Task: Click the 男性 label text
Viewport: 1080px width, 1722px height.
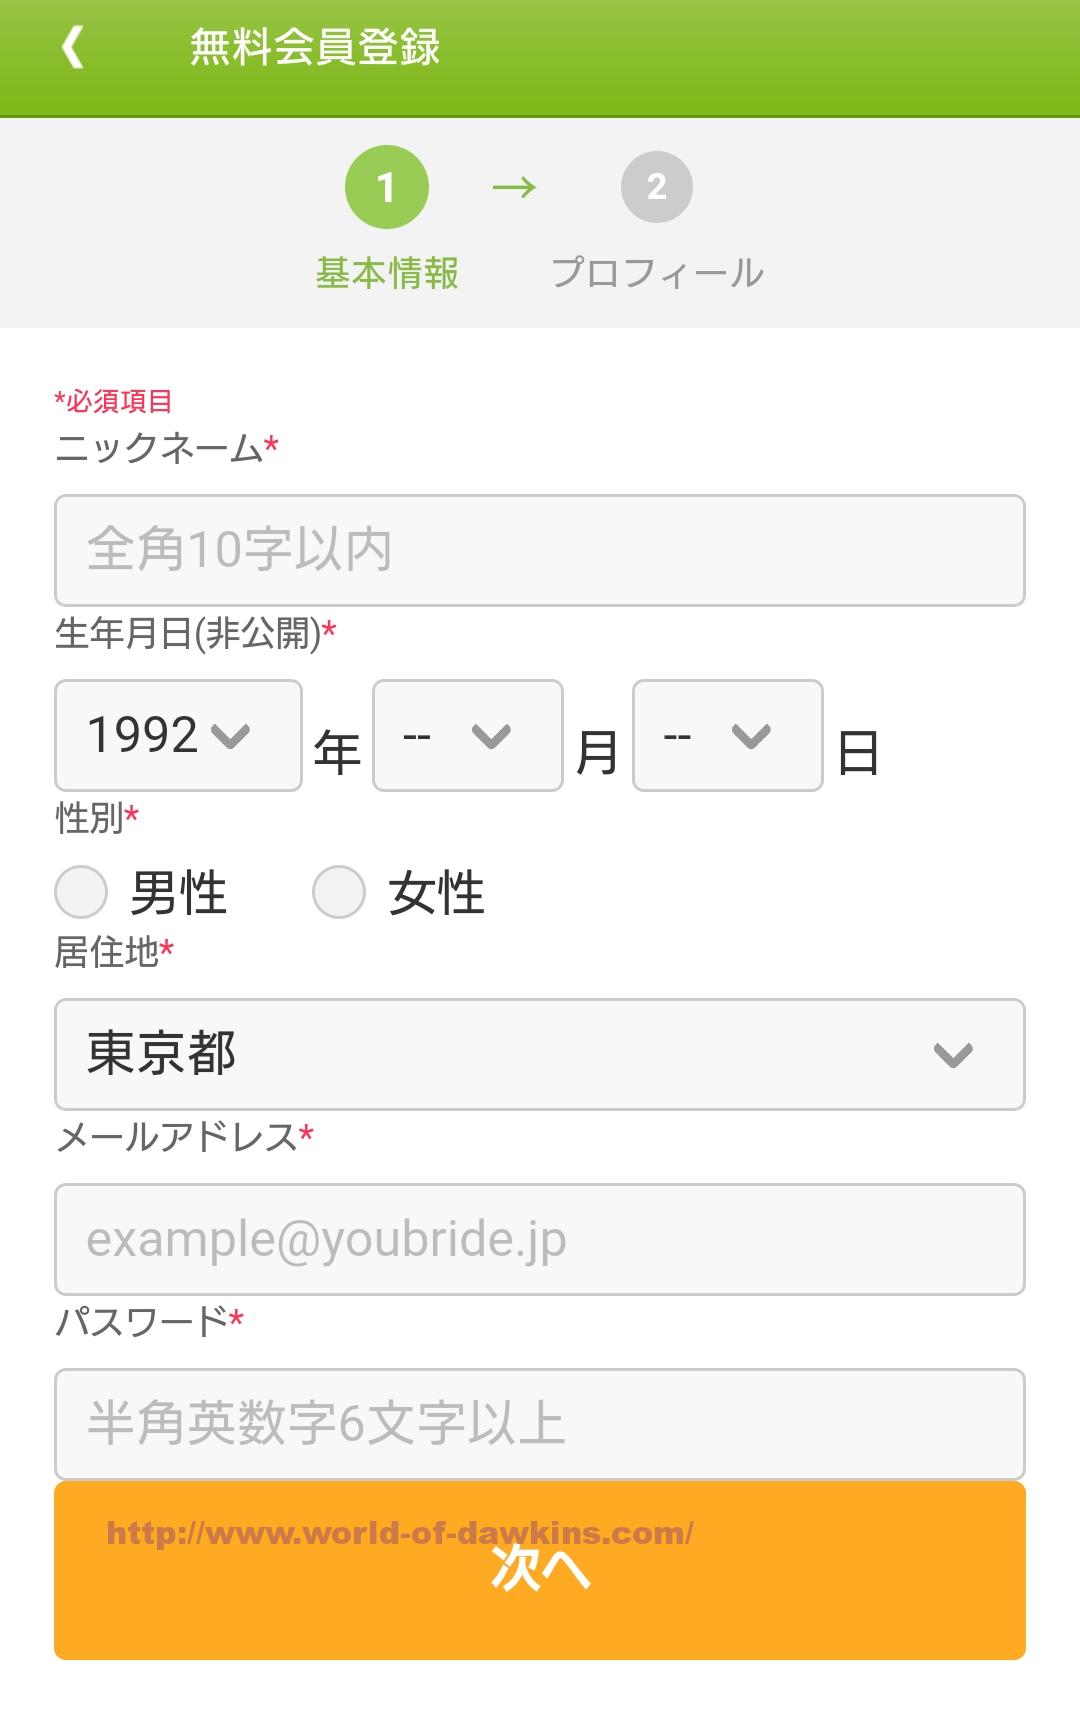Action: click(179, 893)
